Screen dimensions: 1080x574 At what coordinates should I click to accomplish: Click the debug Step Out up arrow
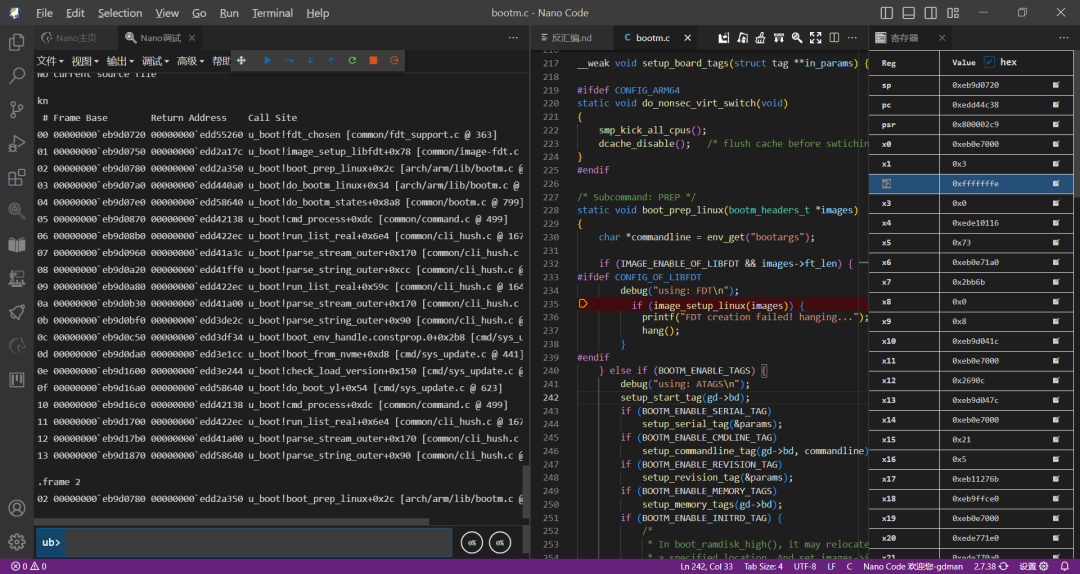tap(331, 61)
